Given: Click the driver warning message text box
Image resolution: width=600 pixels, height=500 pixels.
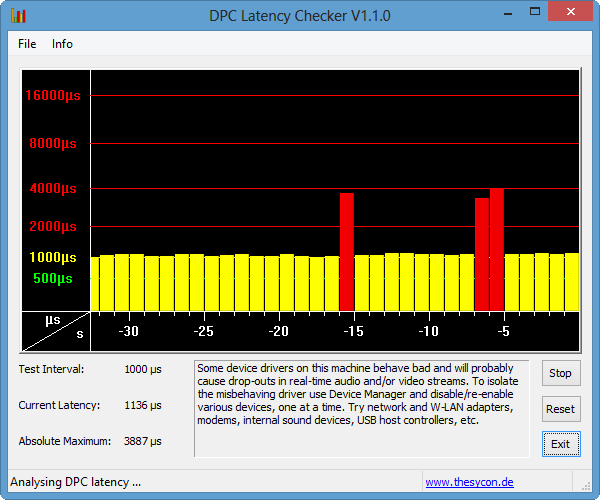Looking at the screenshot, I should point(362,409).
